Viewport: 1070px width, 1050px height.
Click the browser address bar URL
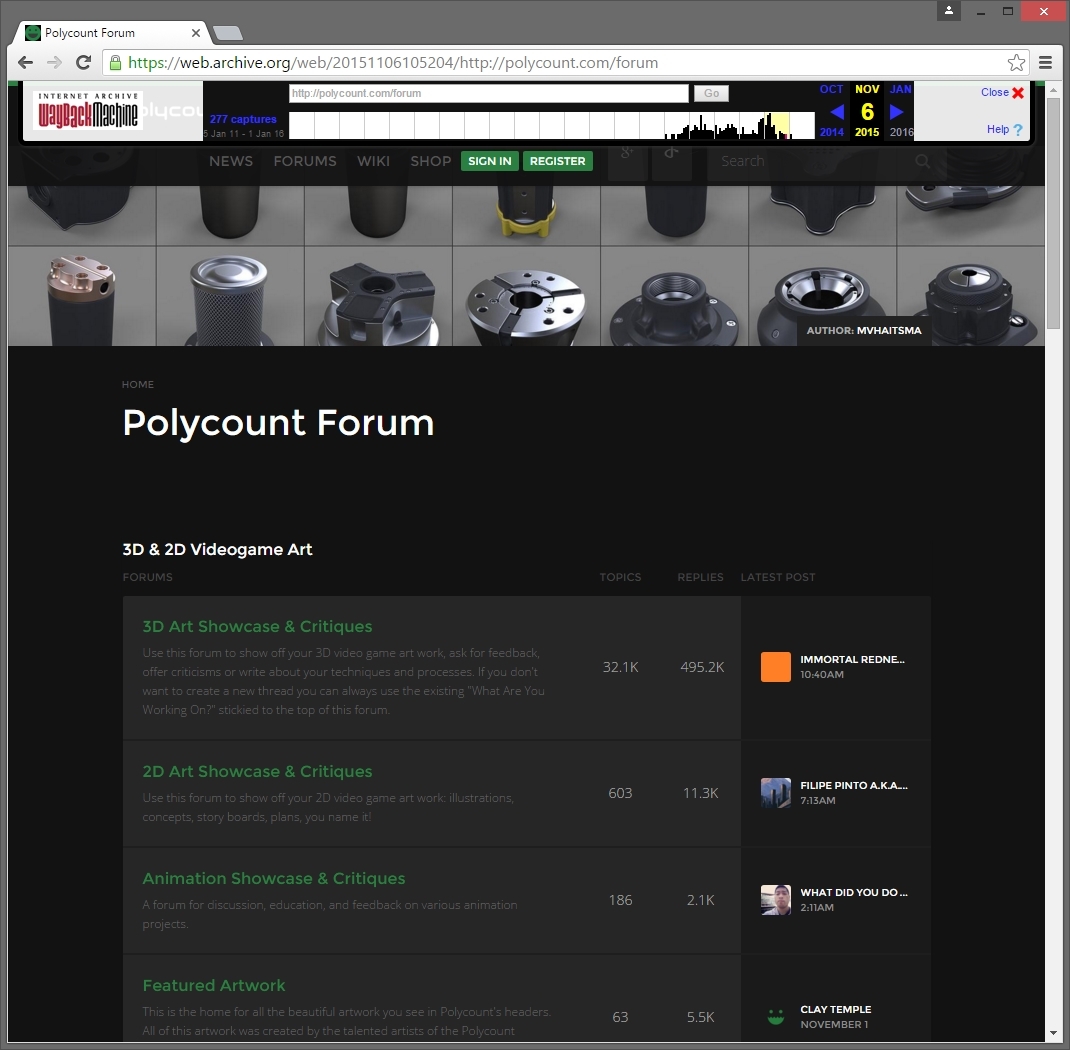(x=392, y=63)
